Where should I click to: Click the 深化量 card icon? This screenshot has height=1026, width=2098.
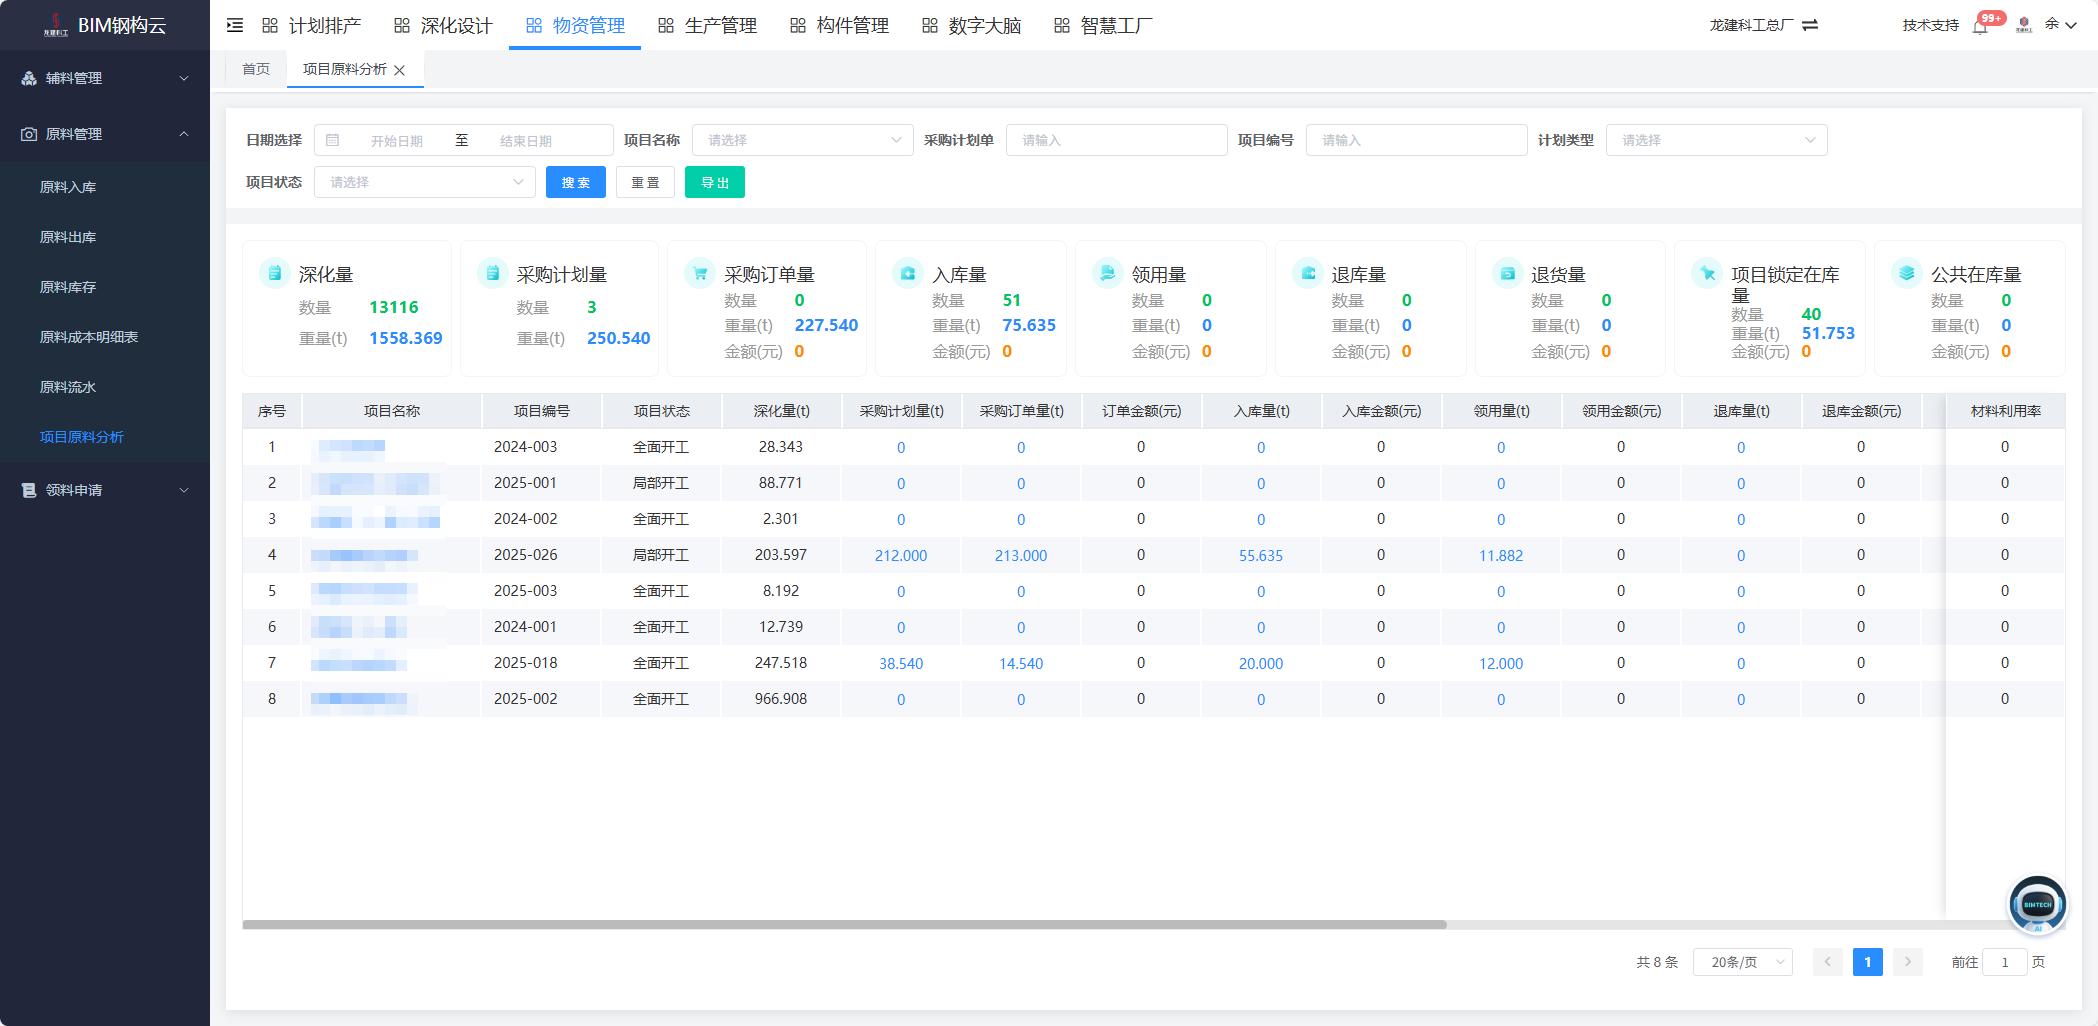[x=274, y=273]
